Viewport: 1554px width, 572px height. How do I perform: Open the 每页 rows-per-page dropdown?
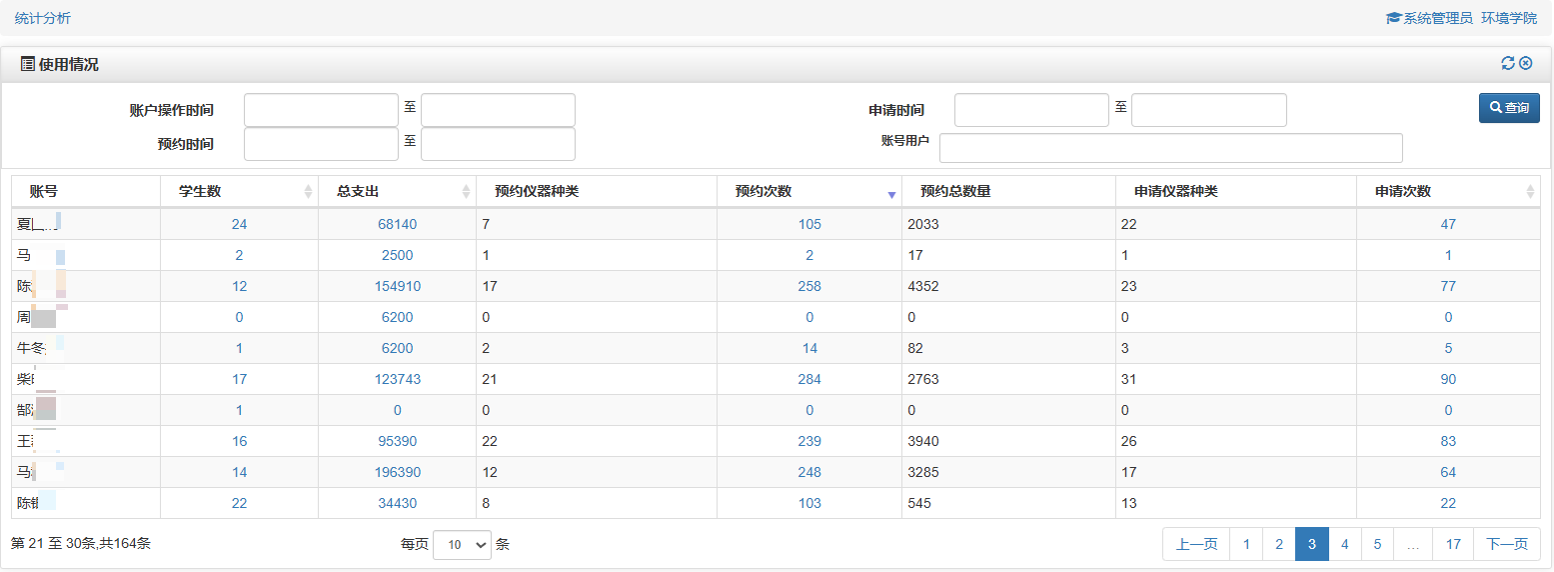coord(462,545)
